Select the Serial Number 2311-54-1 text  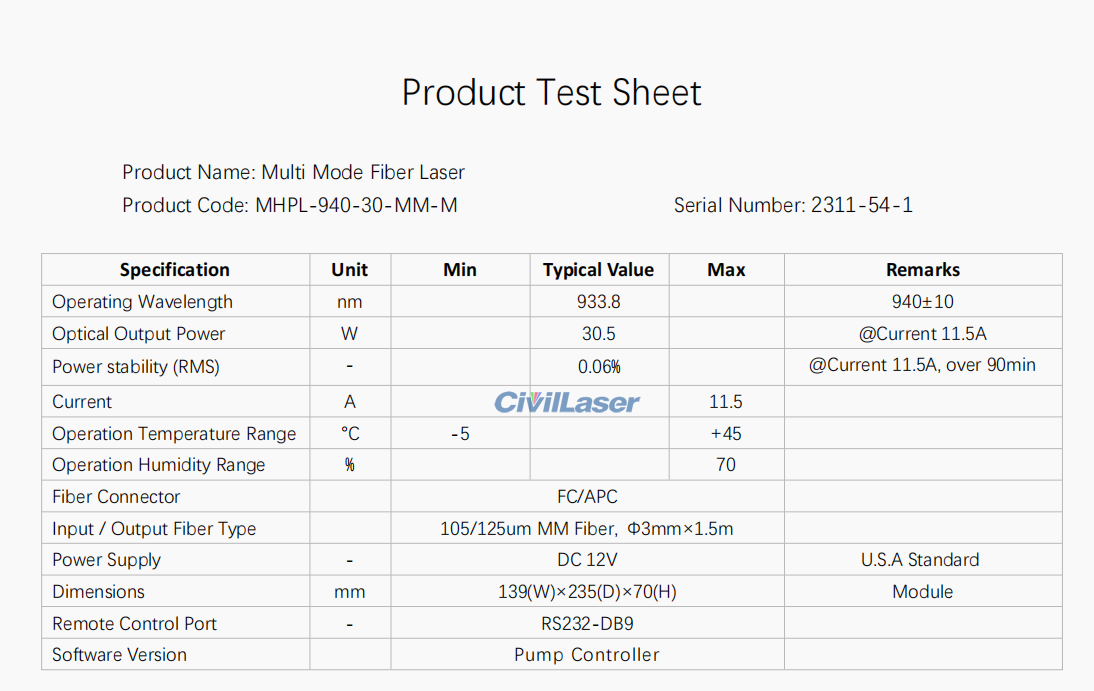point(793,205)
